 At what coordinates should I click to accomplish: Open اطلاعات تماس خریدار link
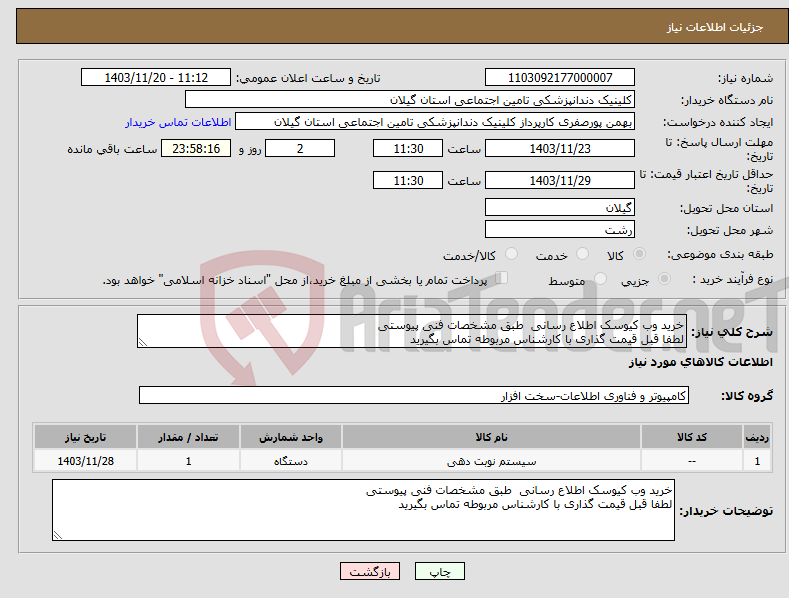pyautogui.click(x=178, y=122)
